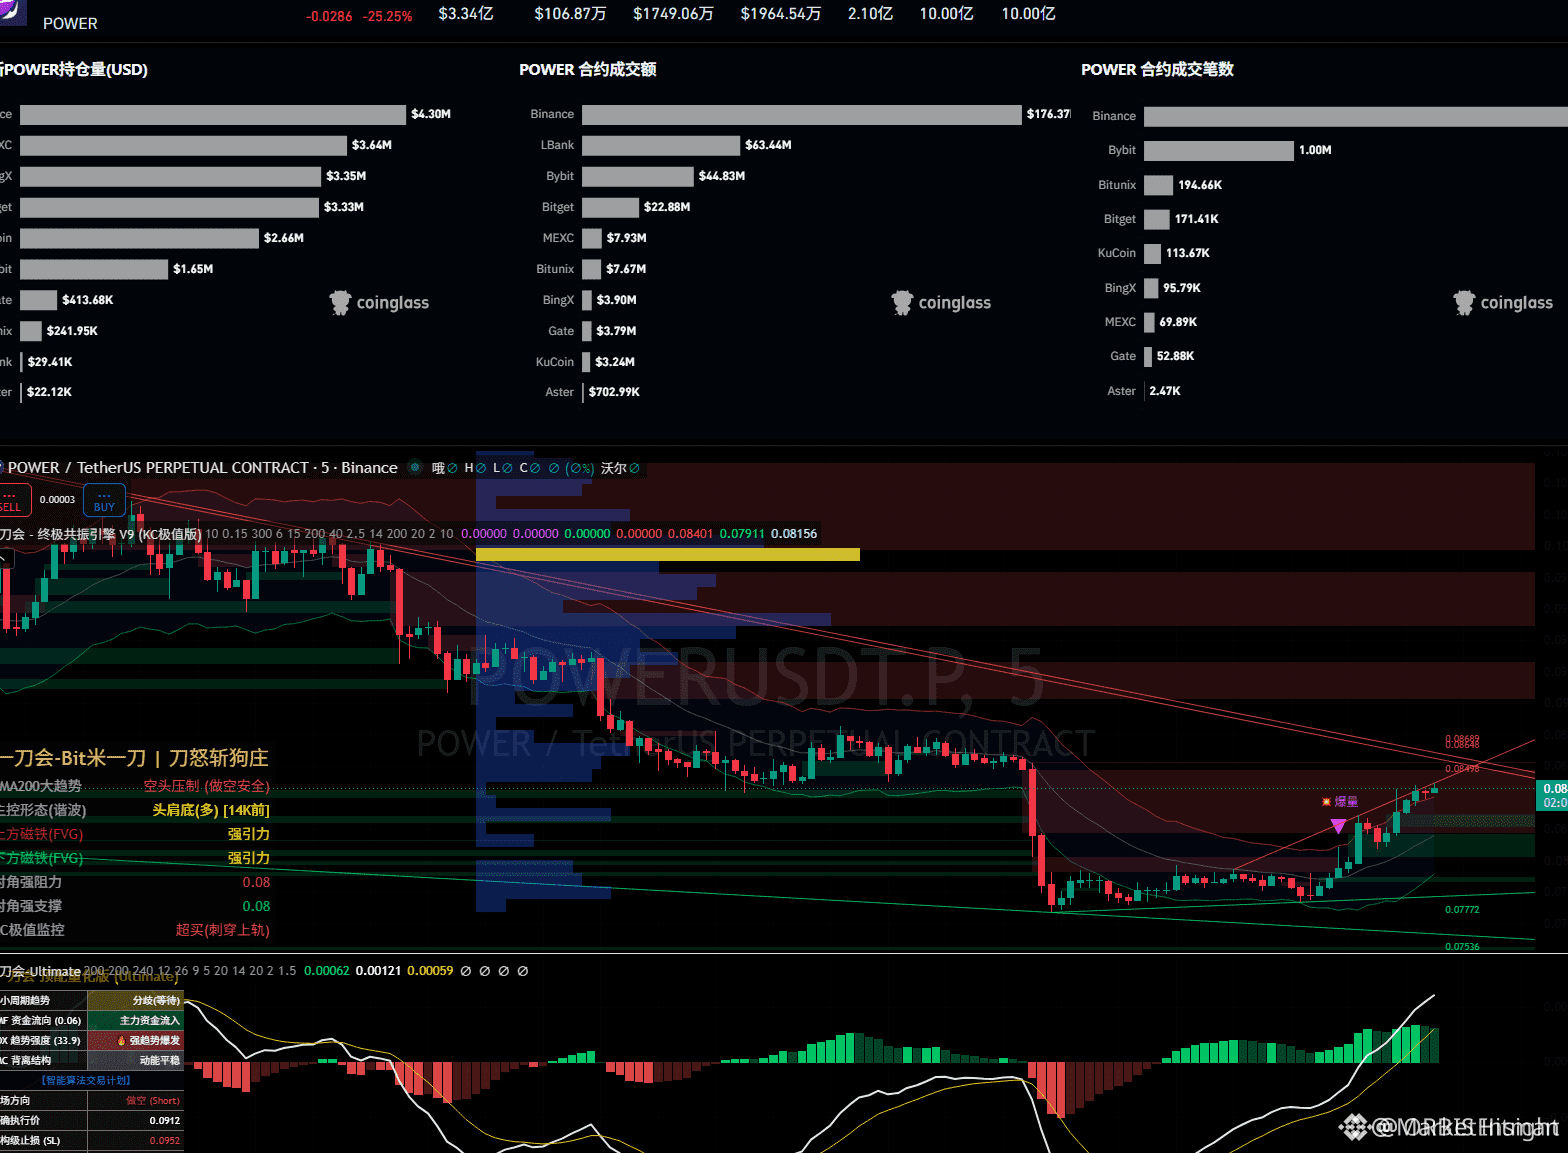Click the Binance $176.37M volume bar in 合约成交额

802,114
